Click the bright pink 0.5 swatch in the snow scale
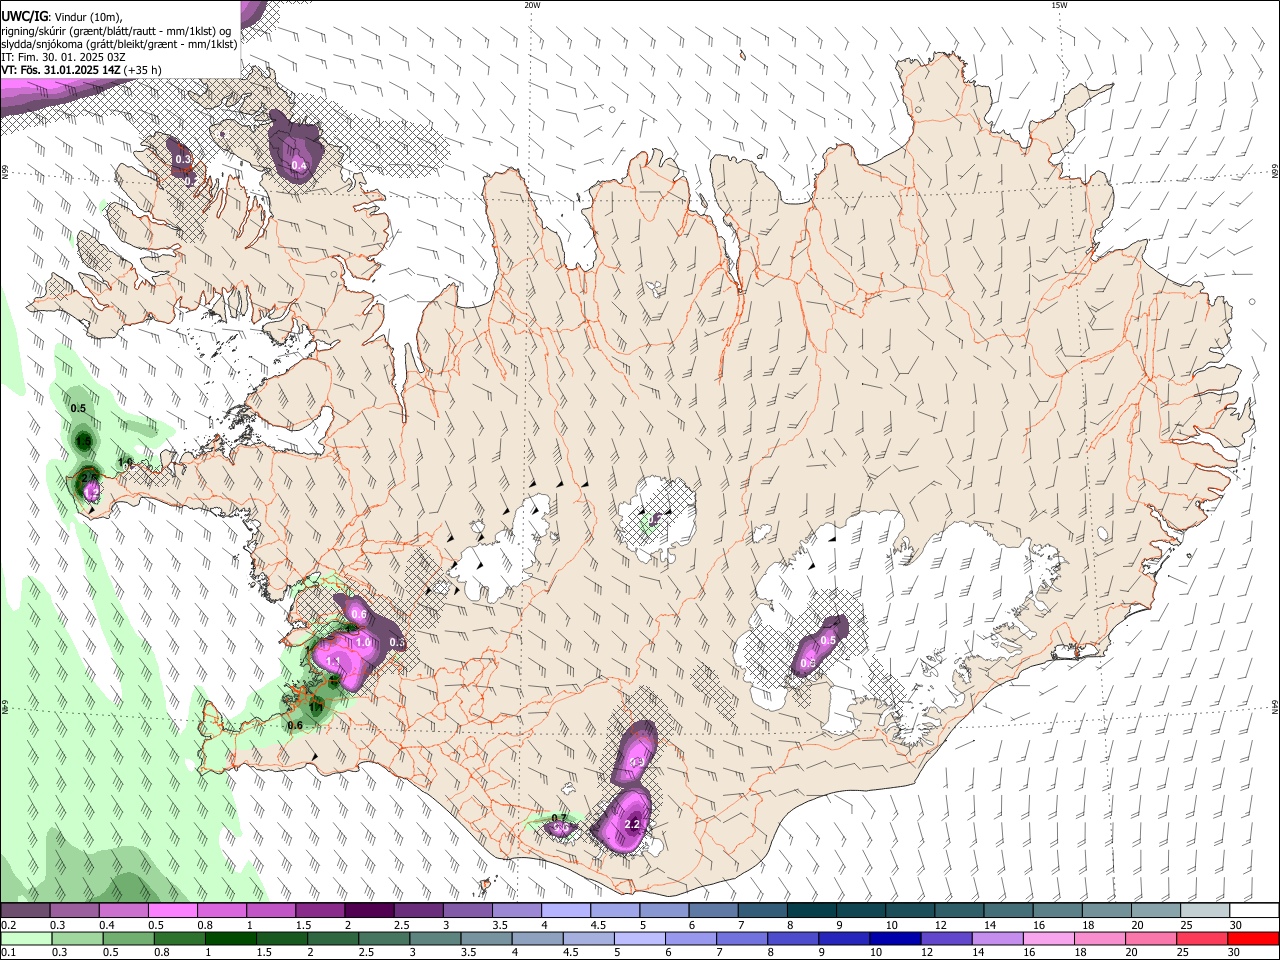This screenshot has width=1280, height=960. coord(172,910)
